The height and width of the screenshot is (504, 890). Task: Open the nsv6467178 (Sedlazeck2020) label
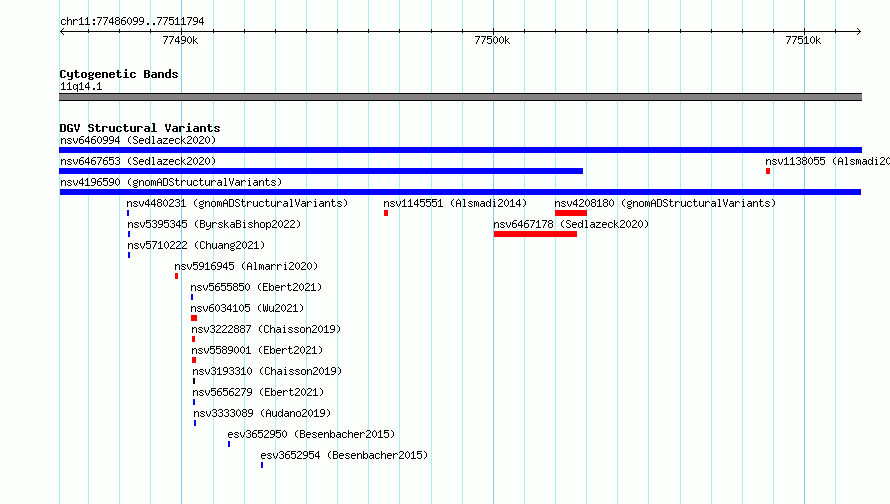[x=571, y=224]
